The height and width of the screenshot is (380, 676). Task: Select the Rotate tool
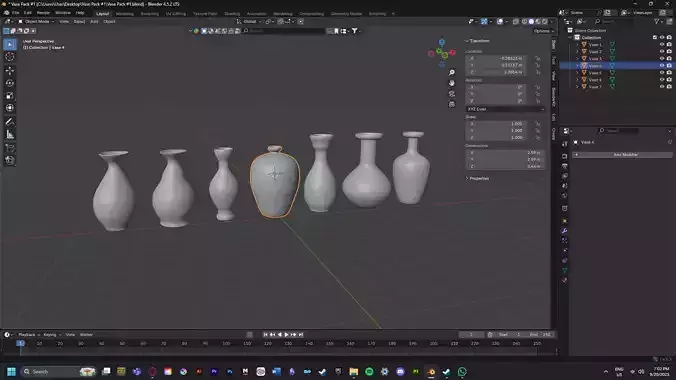(x=10, y=83)
